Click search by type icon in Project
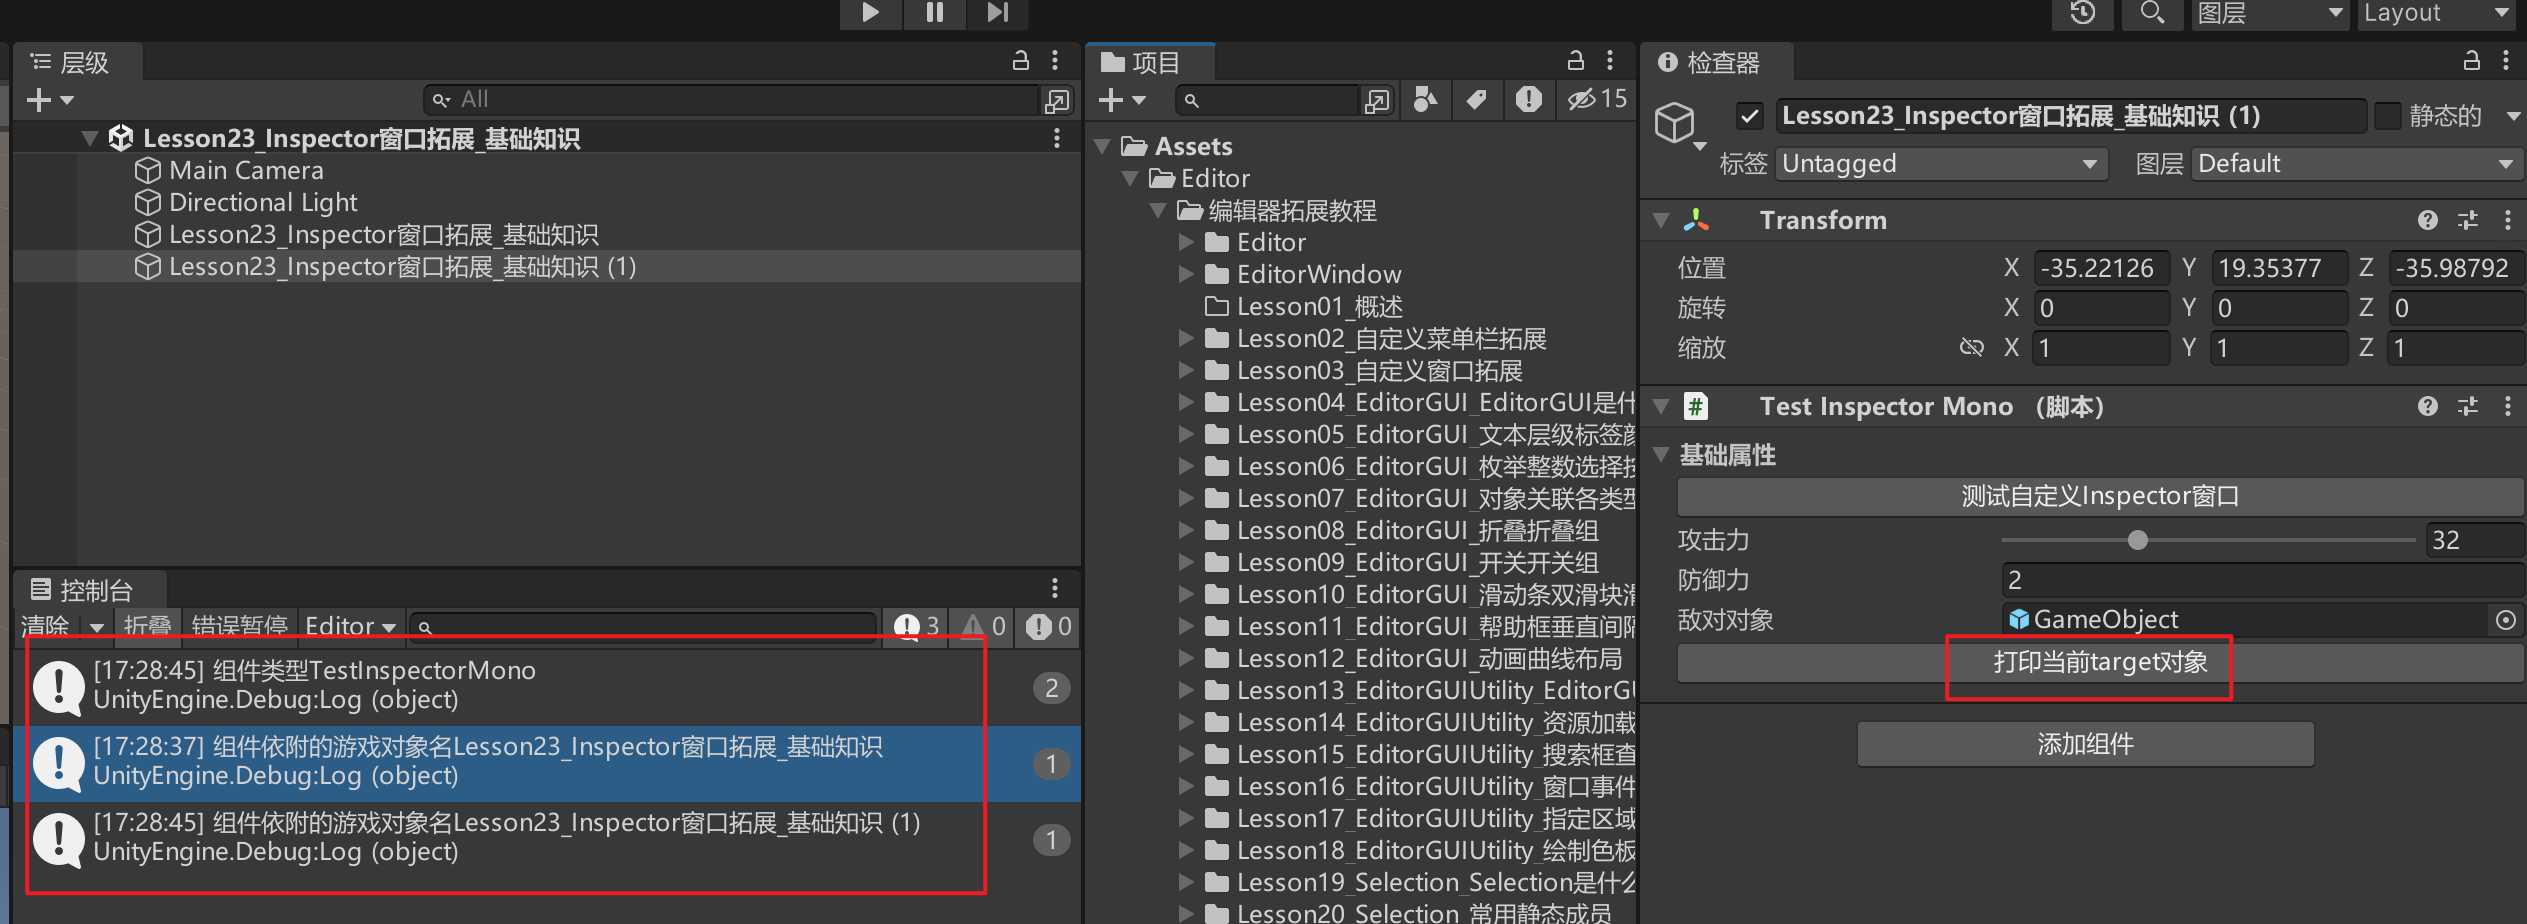Screen dimensions: 2527x924 click(1426, 99)
